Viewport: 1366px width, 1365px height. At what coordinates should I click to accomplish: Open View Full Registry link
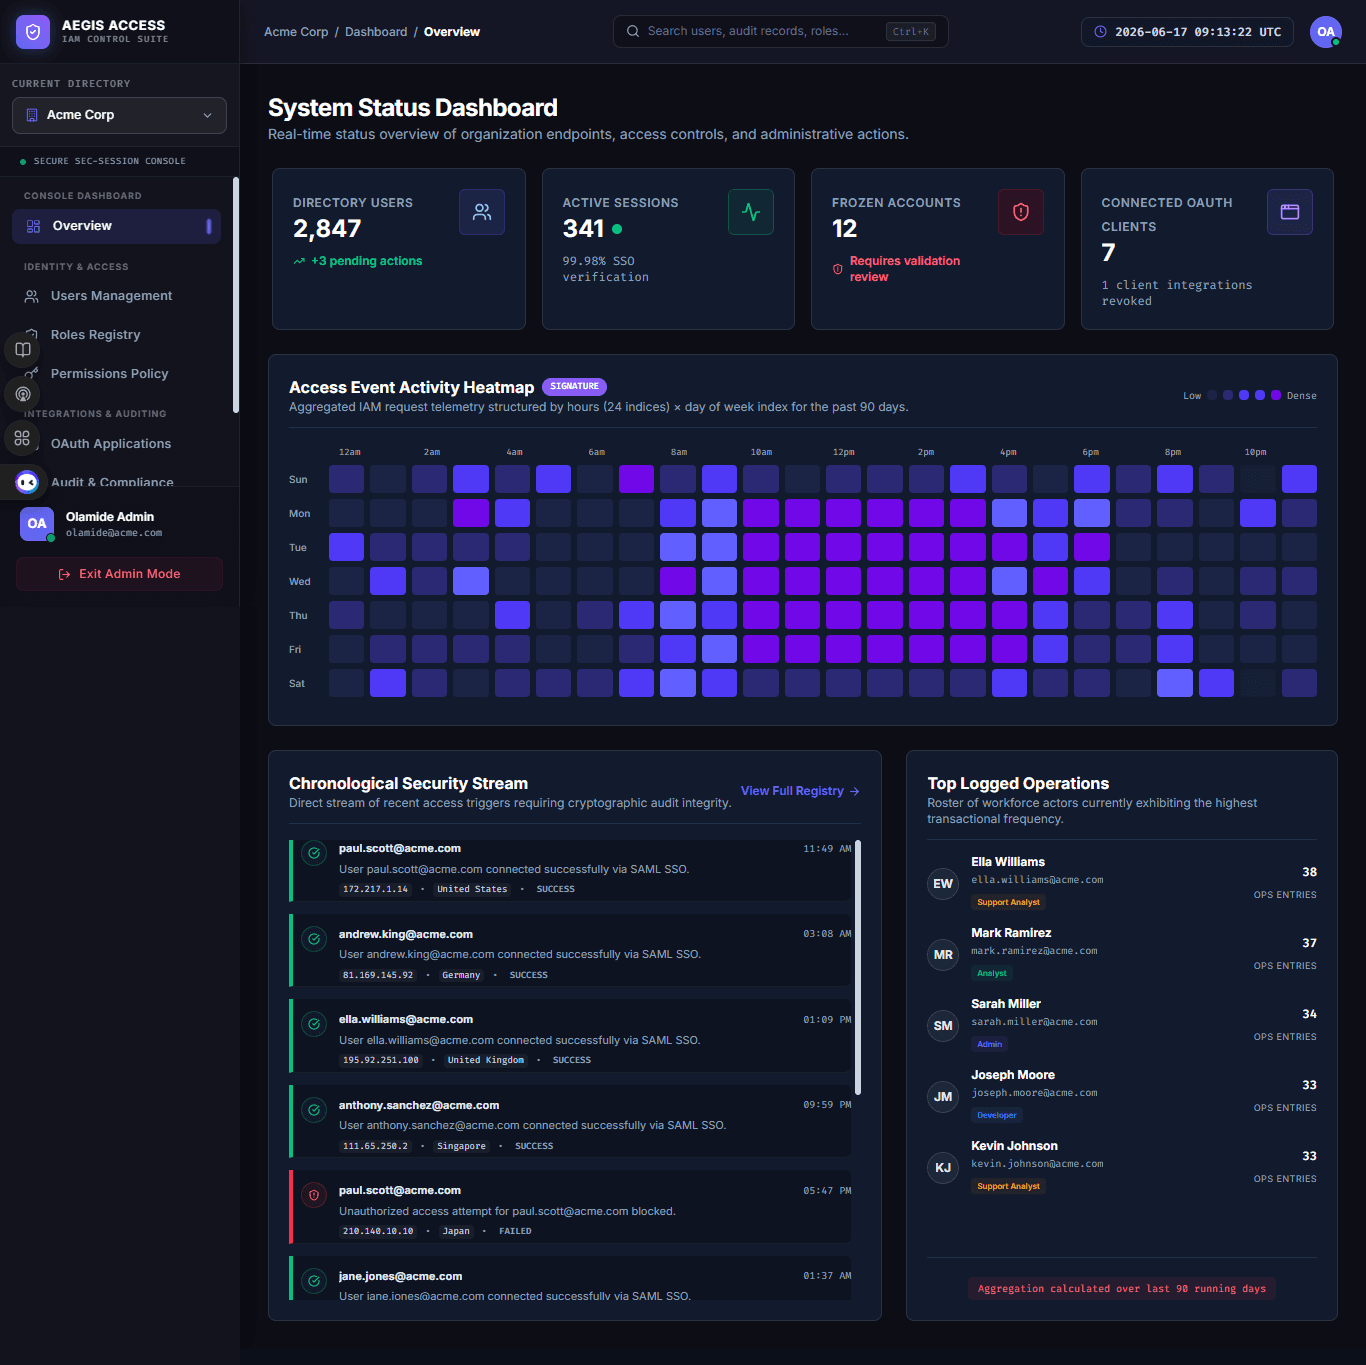click(x=800, y=791)
